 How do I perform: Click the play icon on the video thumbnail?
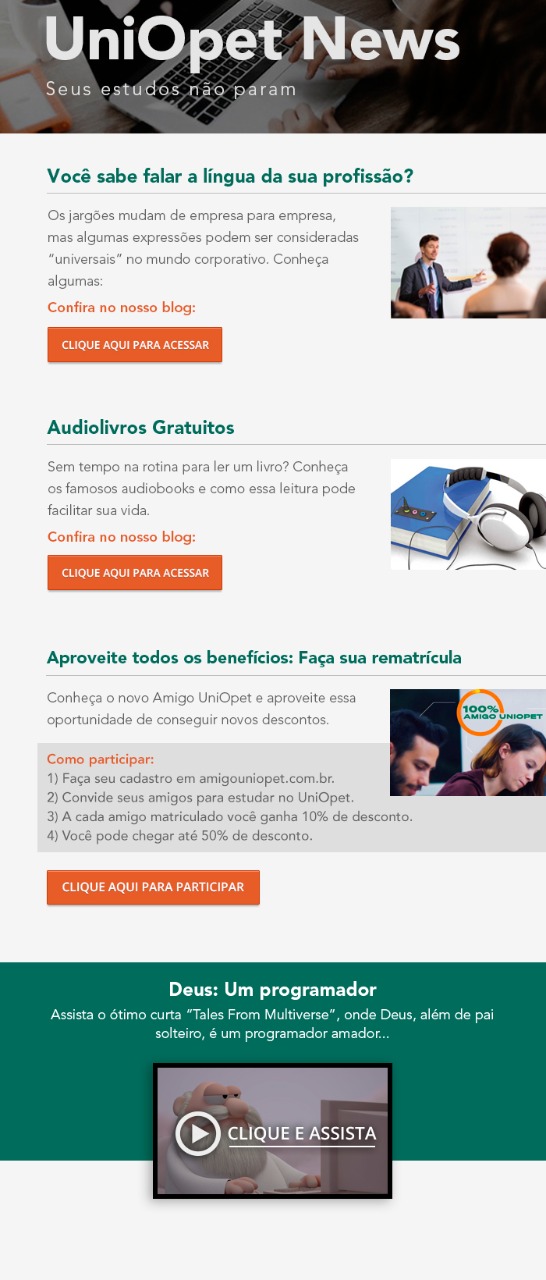[x=198, y=1133]
